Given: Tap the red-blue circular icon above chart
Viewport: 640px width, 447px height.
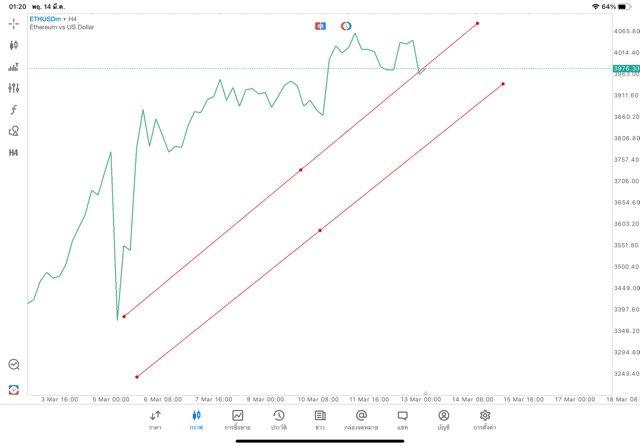Looking at the screenshot, I should [x=346, y=26].
